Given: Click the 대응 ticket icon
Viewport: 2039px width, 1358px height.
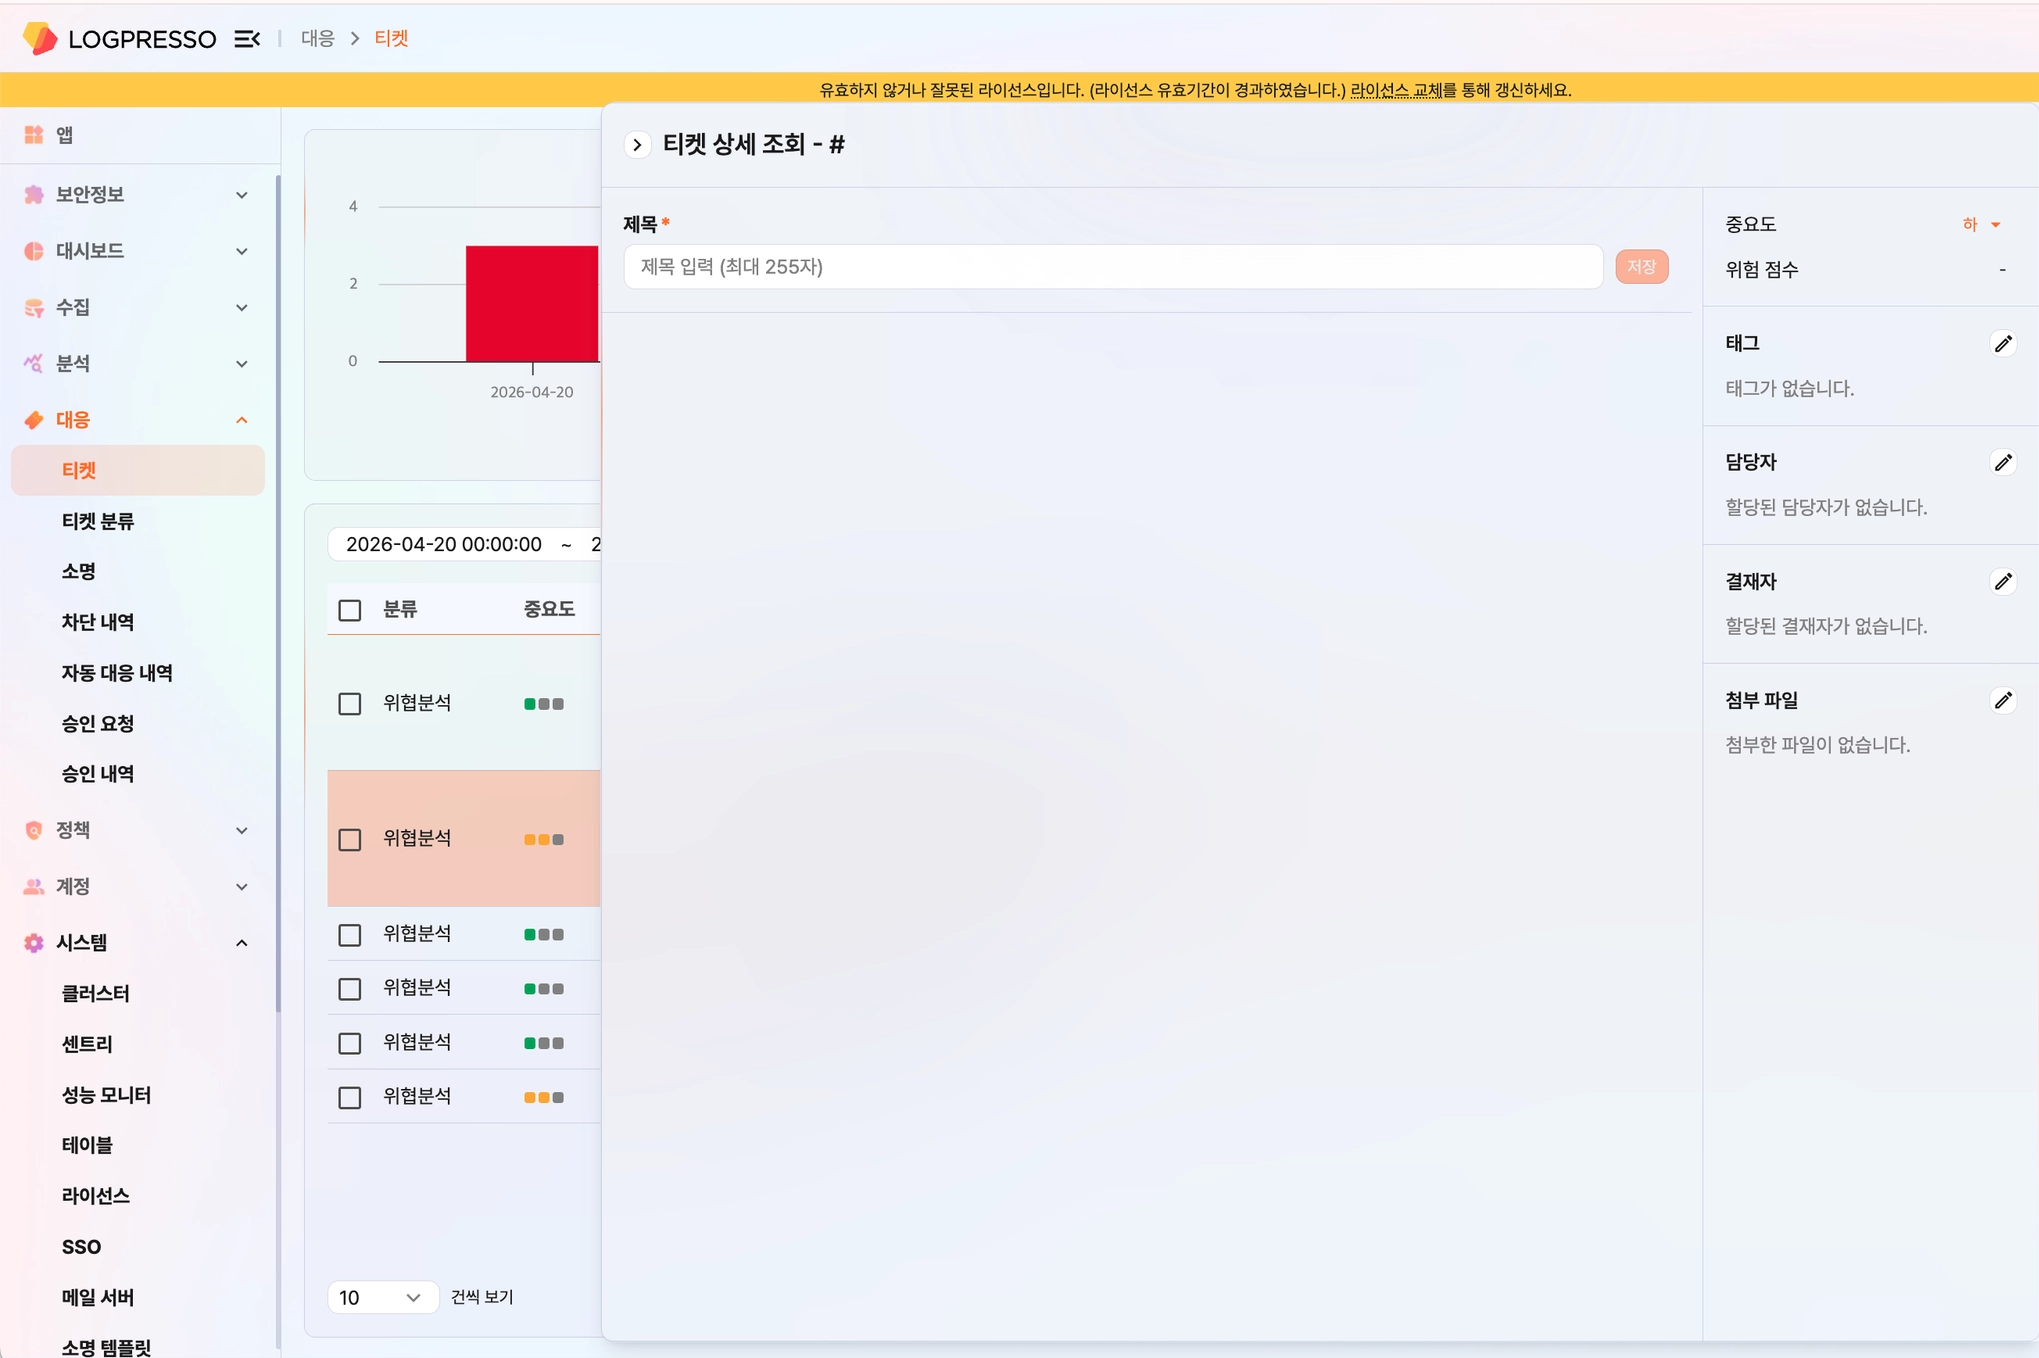Looking at the screenshot, I should tap(34, 420).
